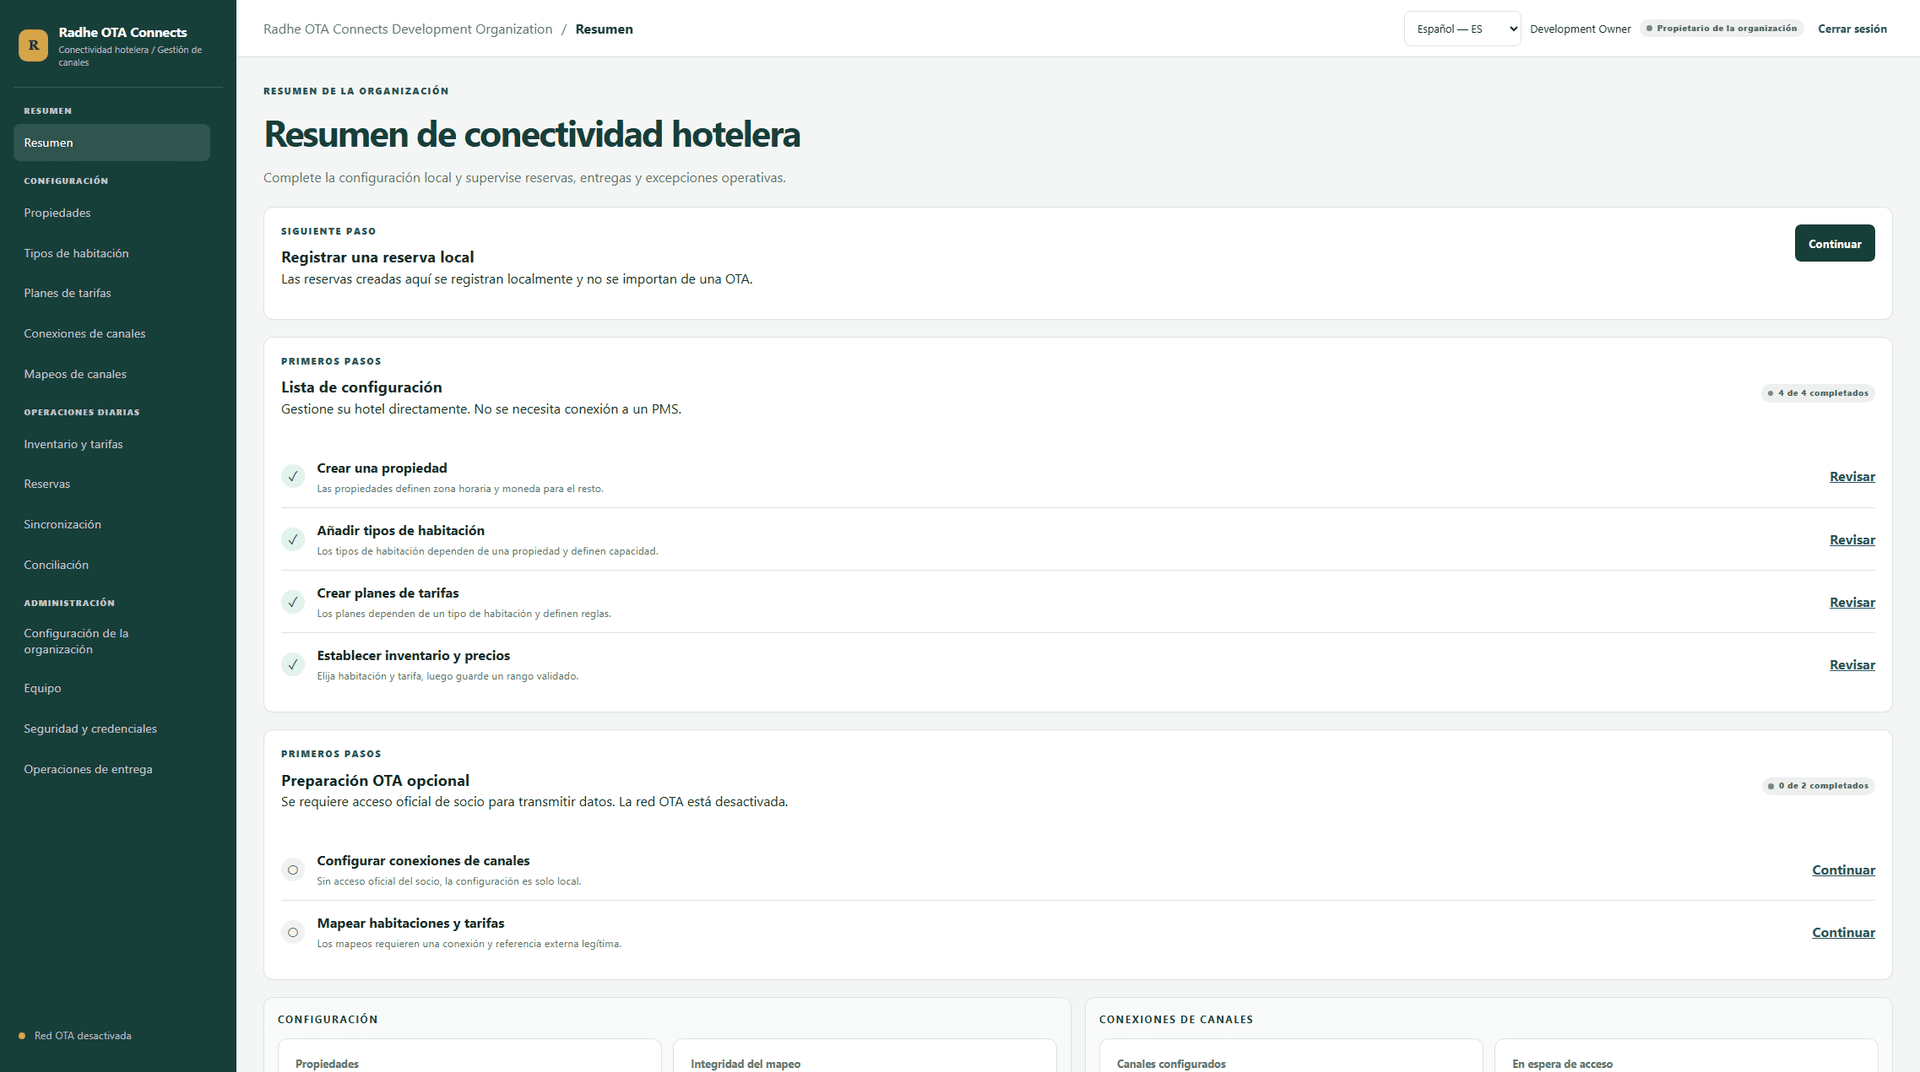The height and width of the screenshot is (1072, 1920).
Task: Go to Reservas in sidebar
Action: [112, 484]
